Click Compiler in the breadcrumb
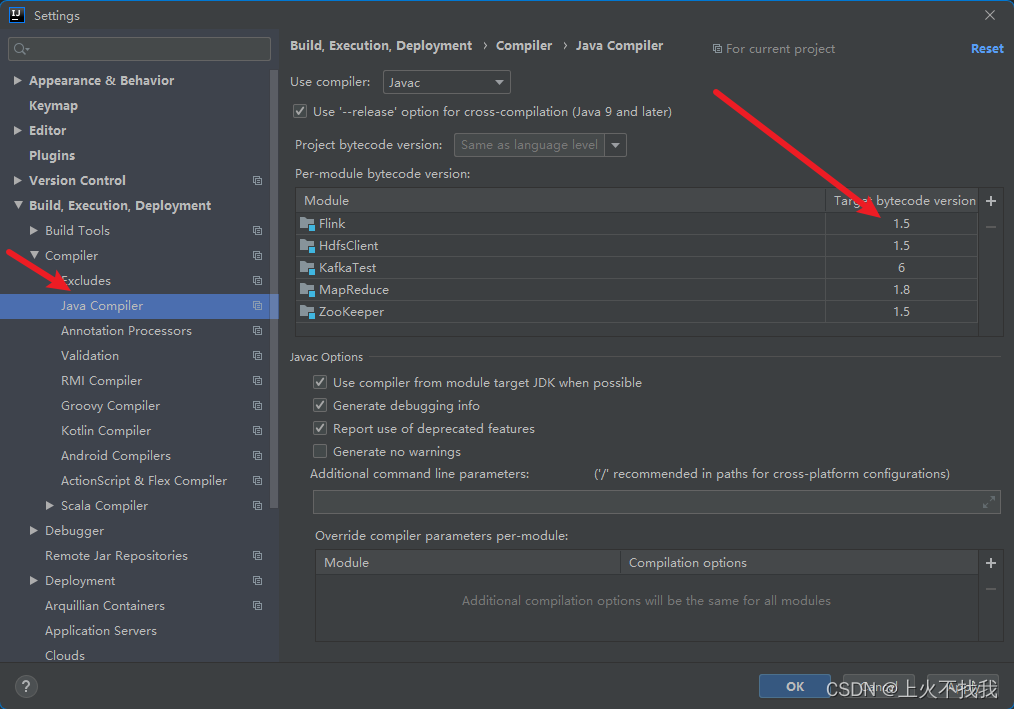This screenshot has width=1014, height=709. click(x=524, y=45)
